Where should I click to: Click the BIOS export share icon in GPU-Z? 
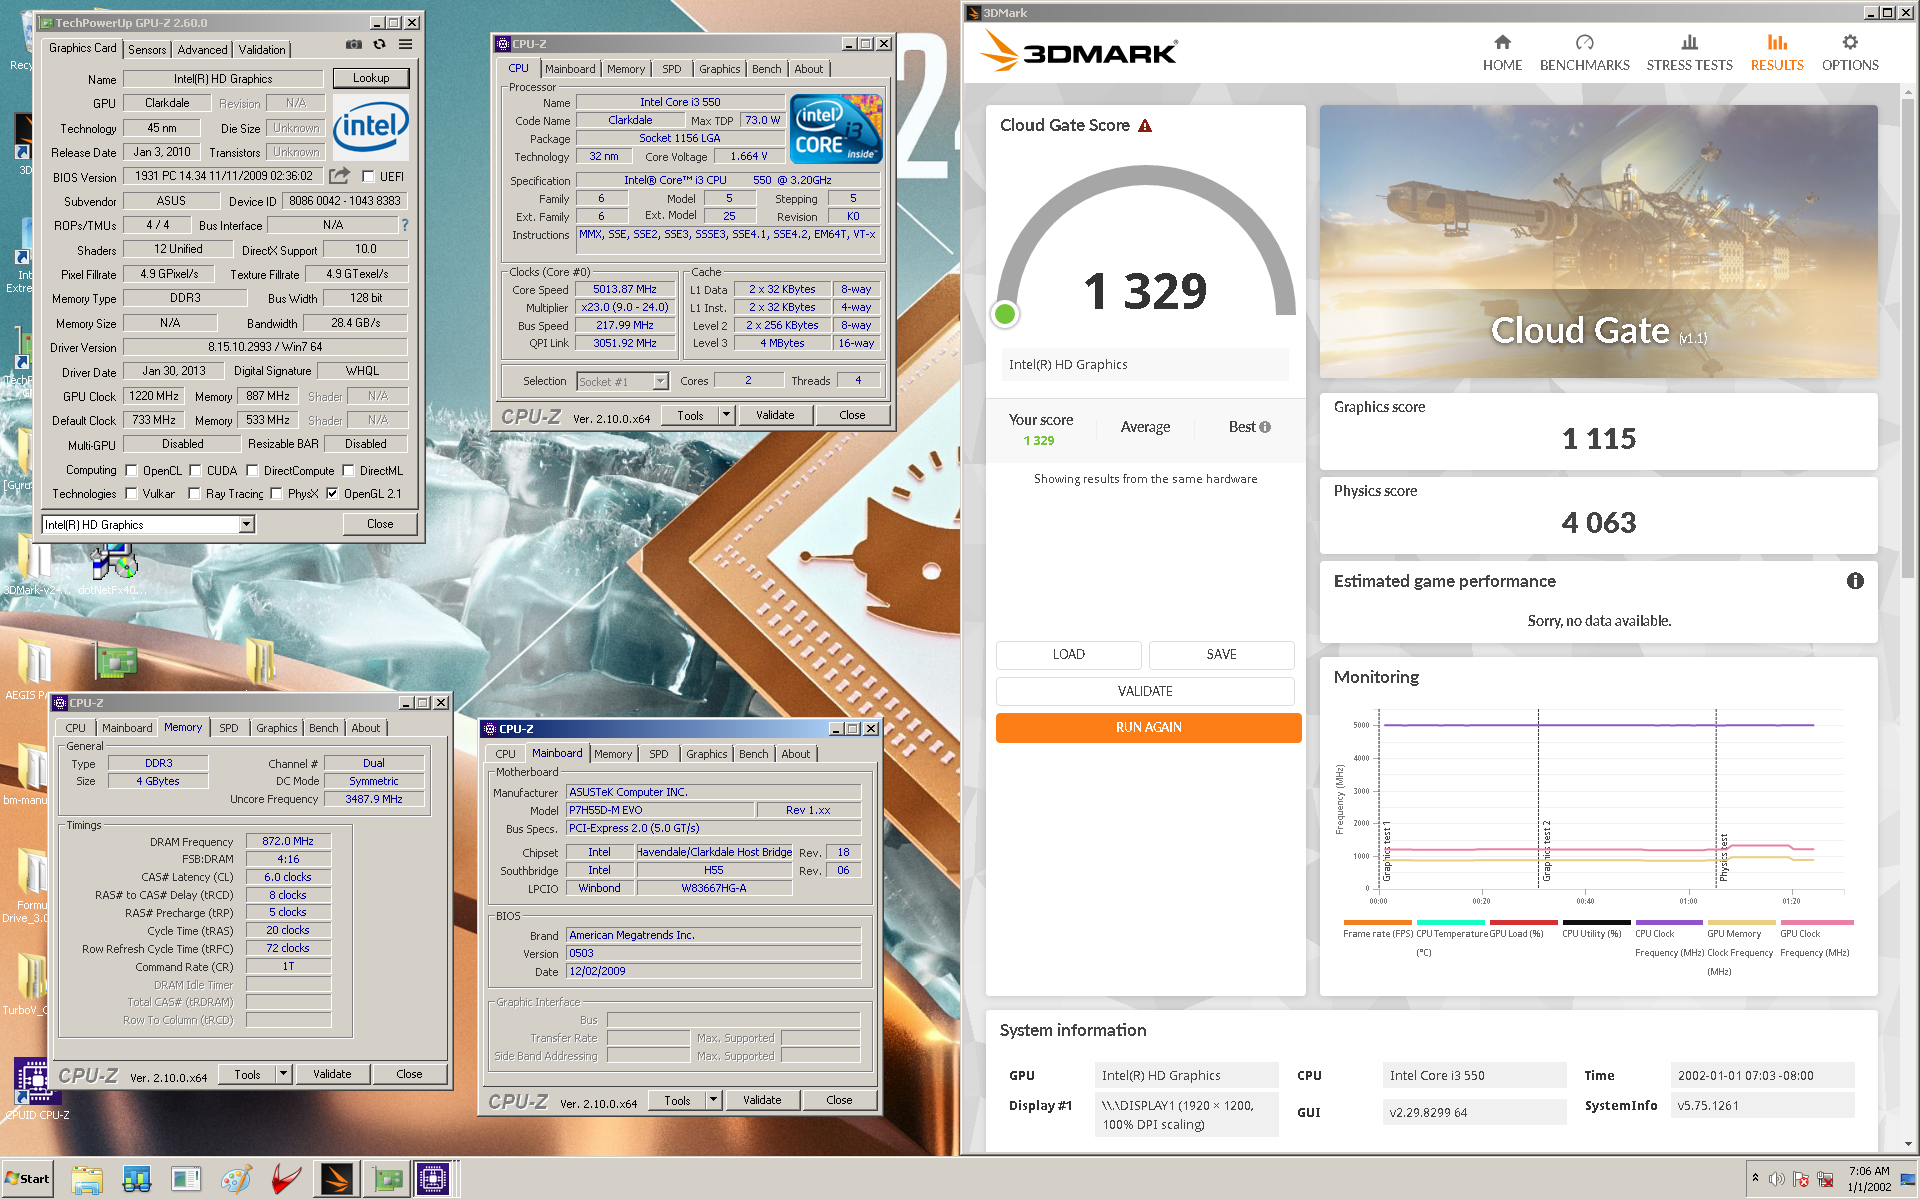coord(340,176)
